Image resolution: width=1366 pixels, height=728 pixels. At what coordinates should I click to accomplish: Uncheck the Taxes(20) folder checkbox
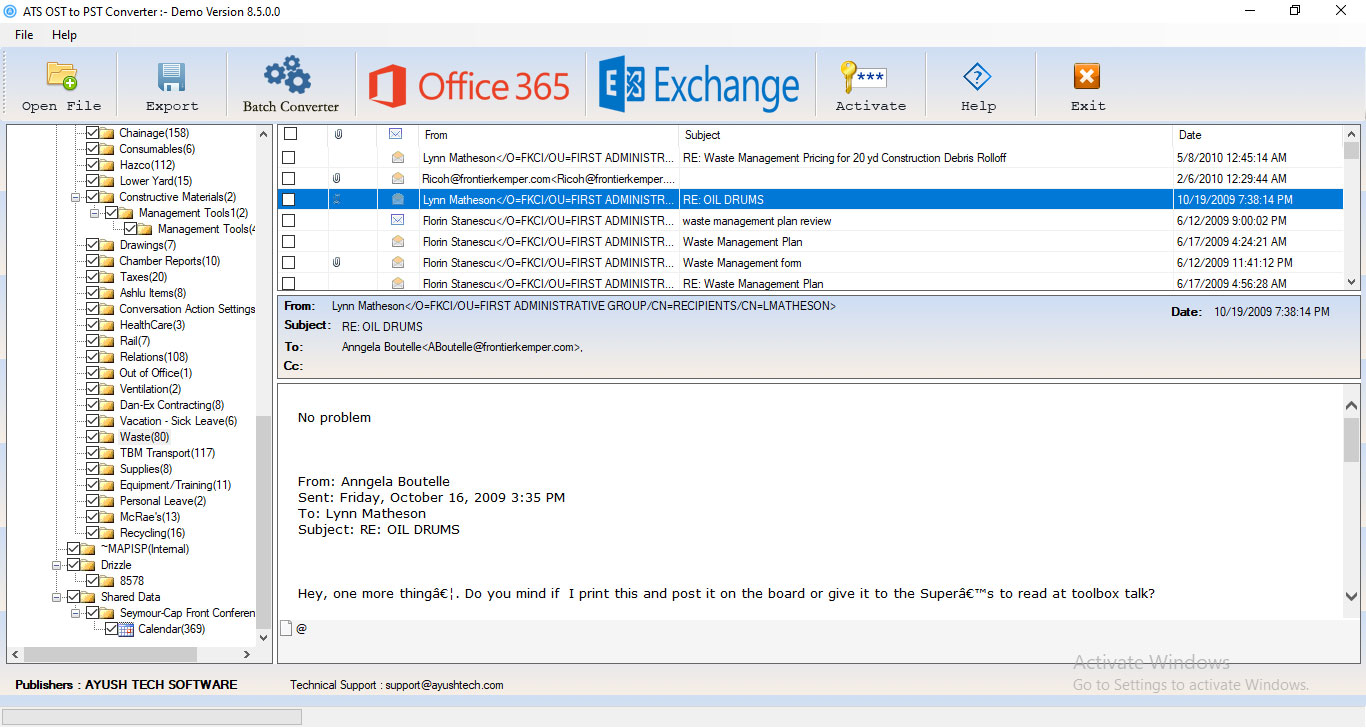(x=93, y=277)
